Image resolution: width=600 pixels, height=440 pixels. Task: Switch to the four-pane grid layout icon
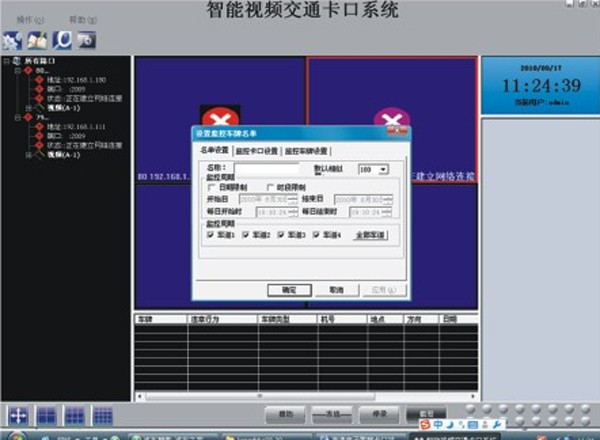47,414
